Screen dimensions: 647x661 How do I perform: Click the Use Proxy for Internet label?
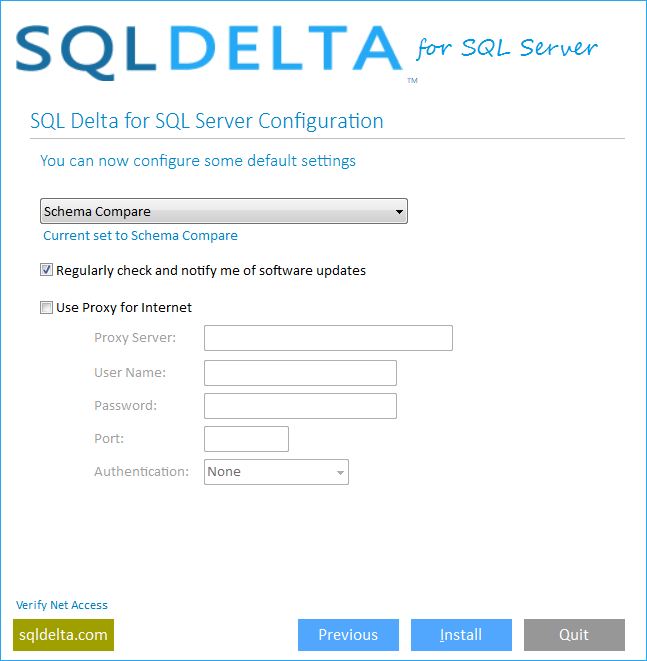click(x=124, y=308)
